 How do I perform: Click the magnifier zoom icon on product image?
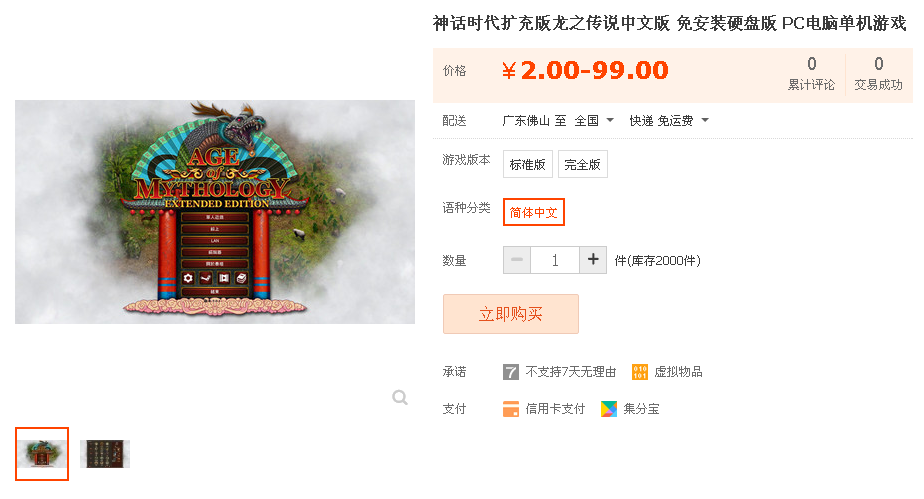(x=400, y=398)
